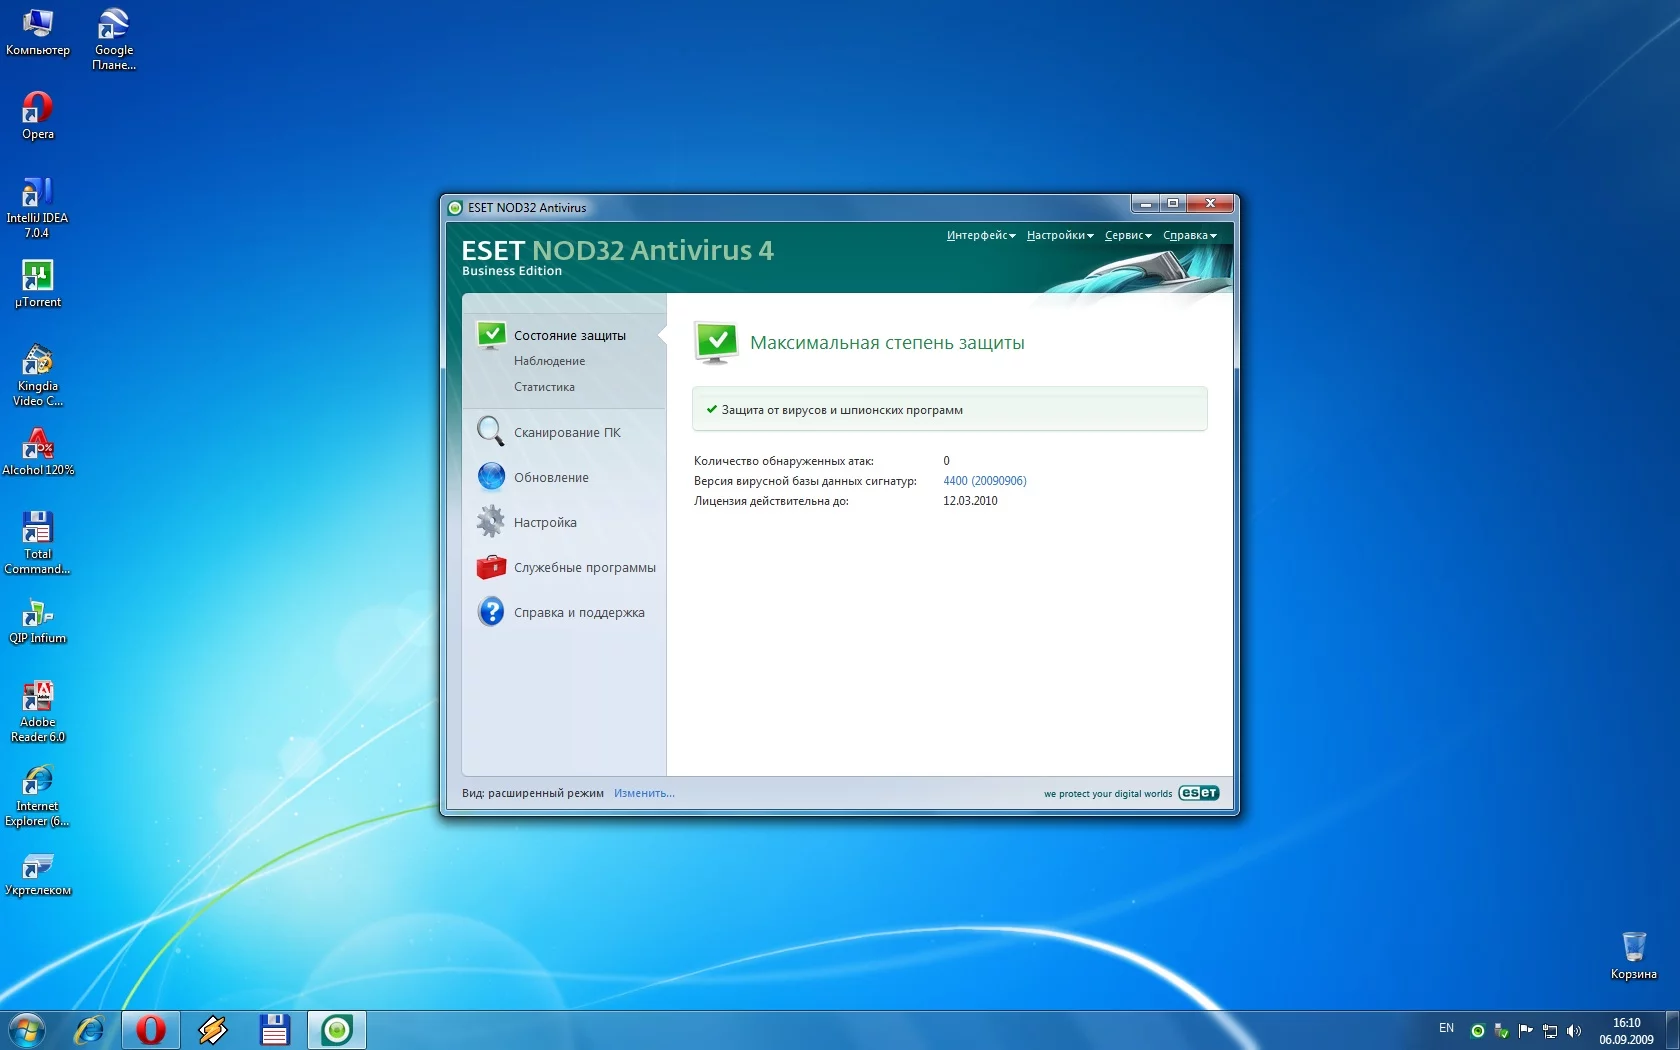Screen dimensions: 1680x1050
Task: Select the Total Commander desktop shortcut
Action: pos(38,544)
